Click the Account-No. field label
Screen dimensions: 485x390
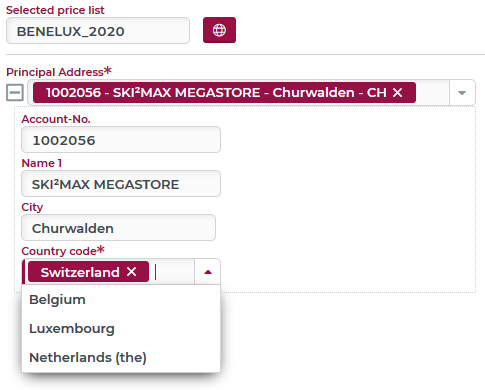click(56, 119)
